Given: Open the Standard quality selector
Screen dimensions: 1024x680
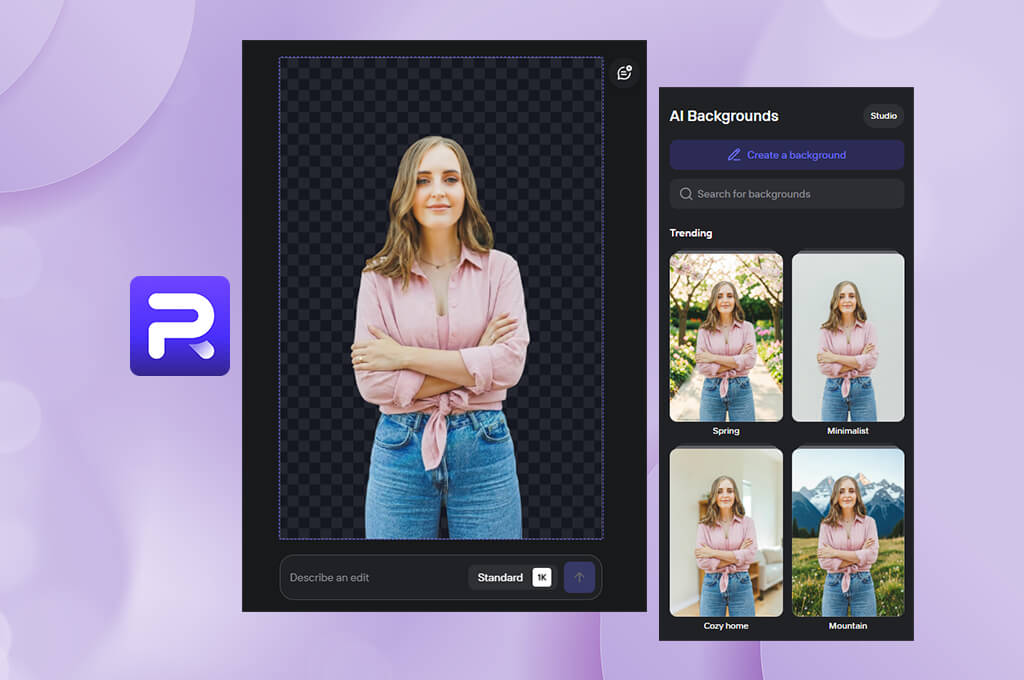Looking at the screenshot, I should coord(511,577).
